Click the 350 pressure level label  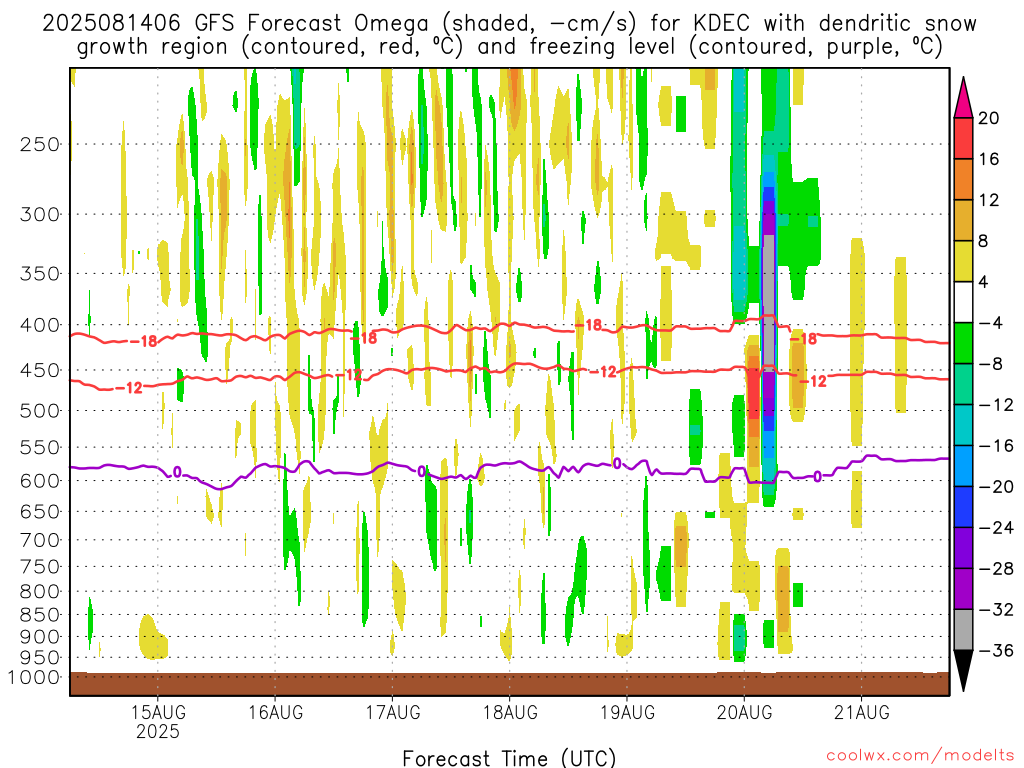pos(40,274)
